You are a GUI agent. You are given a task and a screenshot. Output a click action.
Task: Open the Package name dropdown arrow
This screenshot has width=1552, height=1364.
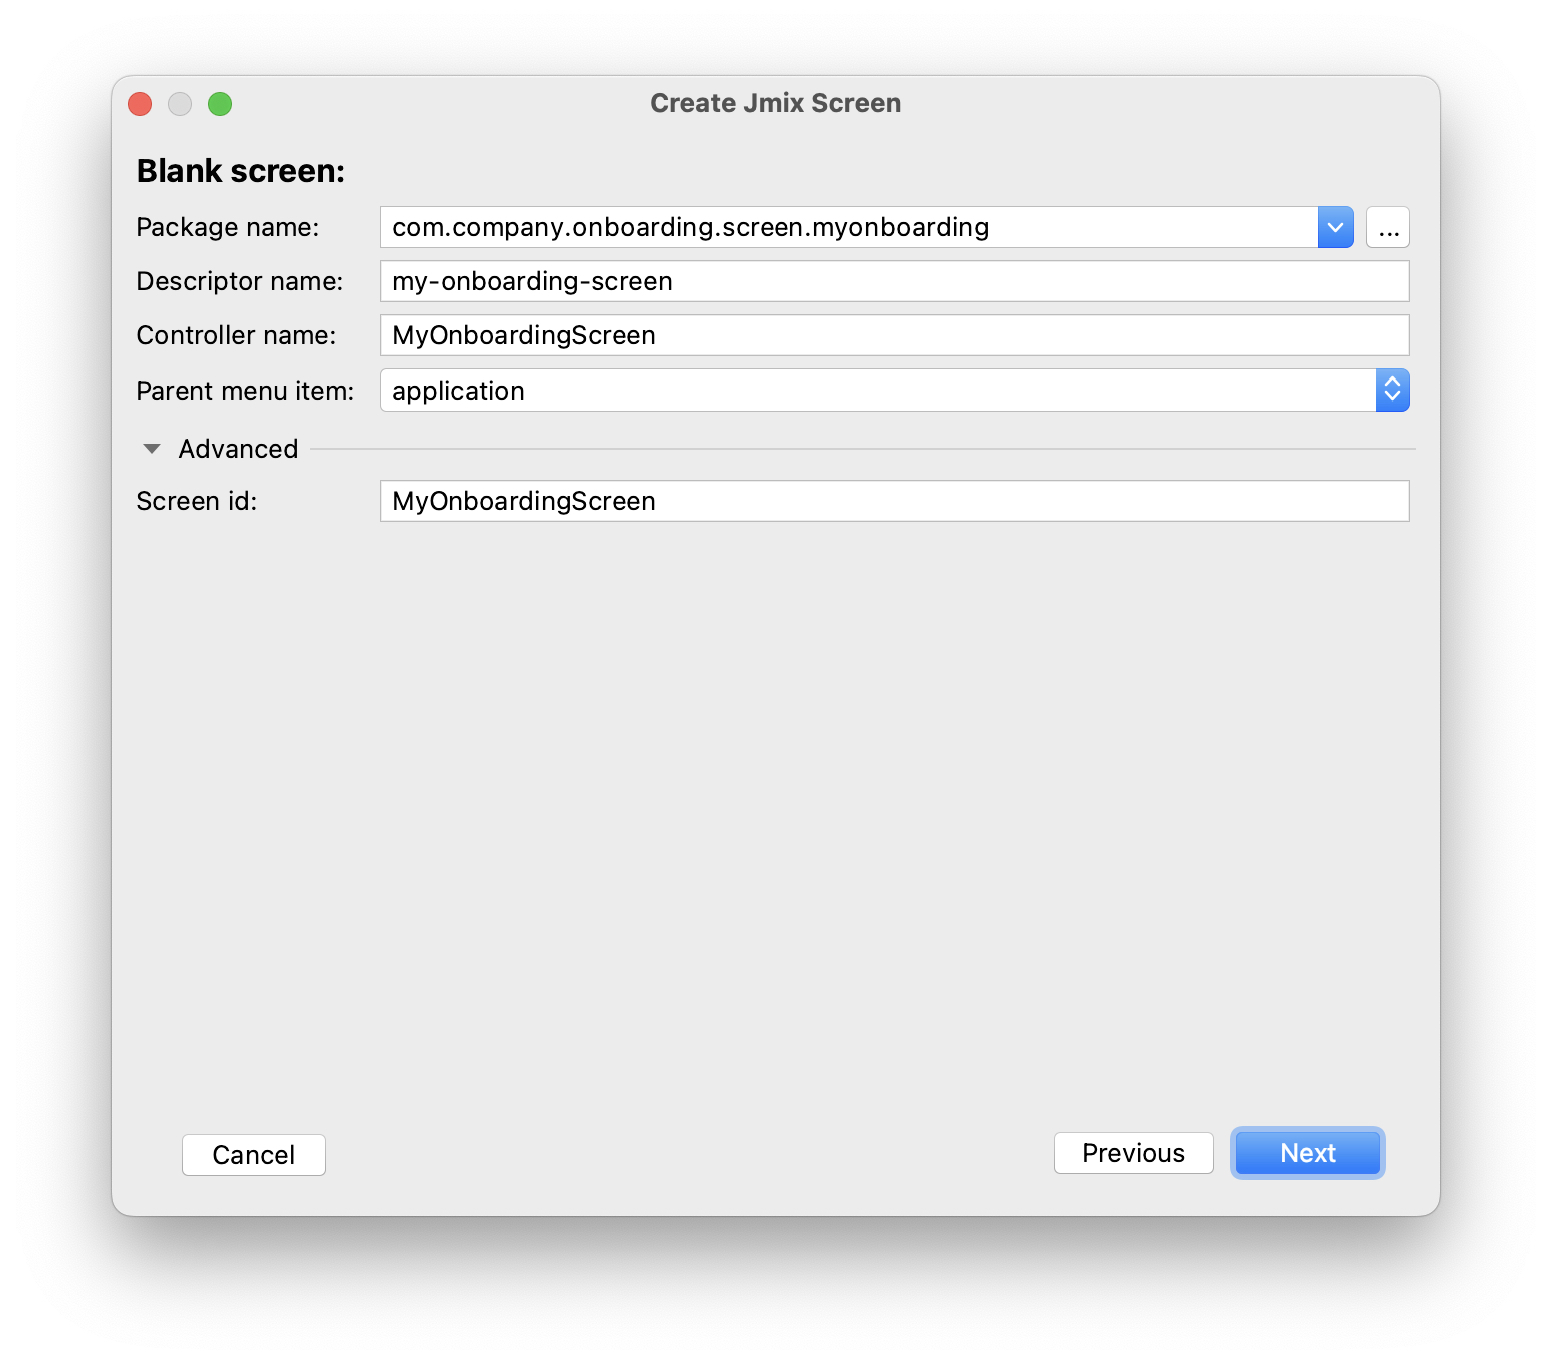[x=1335, y=227]
